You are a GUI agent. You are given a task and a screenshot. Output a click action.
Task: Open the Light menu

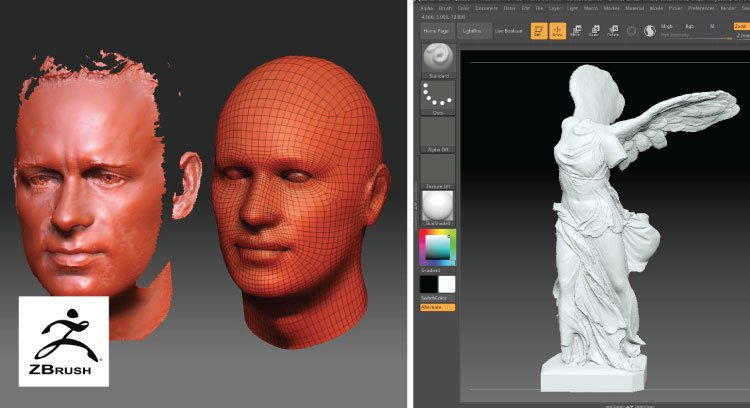[573, 8]
